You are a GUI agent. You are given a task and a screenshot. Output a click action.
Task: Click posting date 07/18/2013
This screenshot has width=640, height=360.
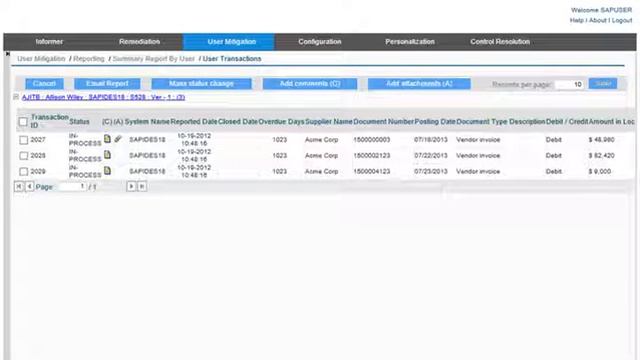[431, 140]
